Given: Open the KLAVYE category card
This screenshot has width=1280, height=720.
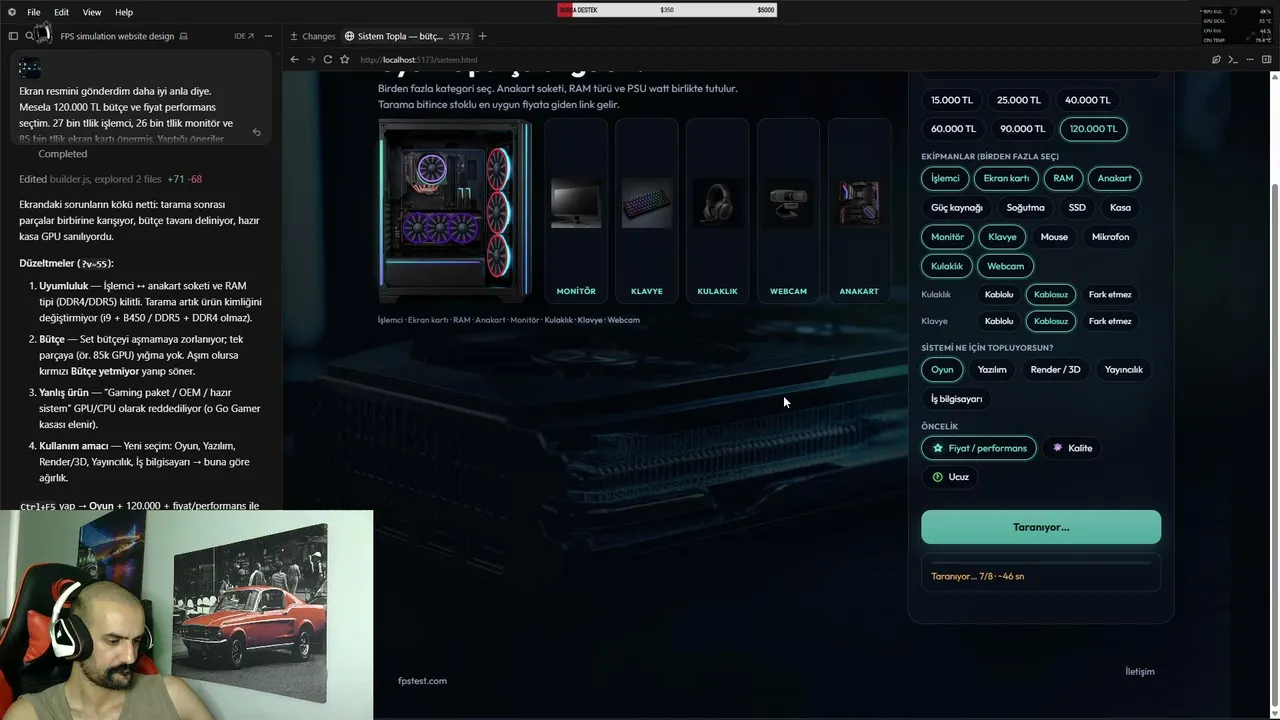Looking at the screenshot, I should [647, 210].
